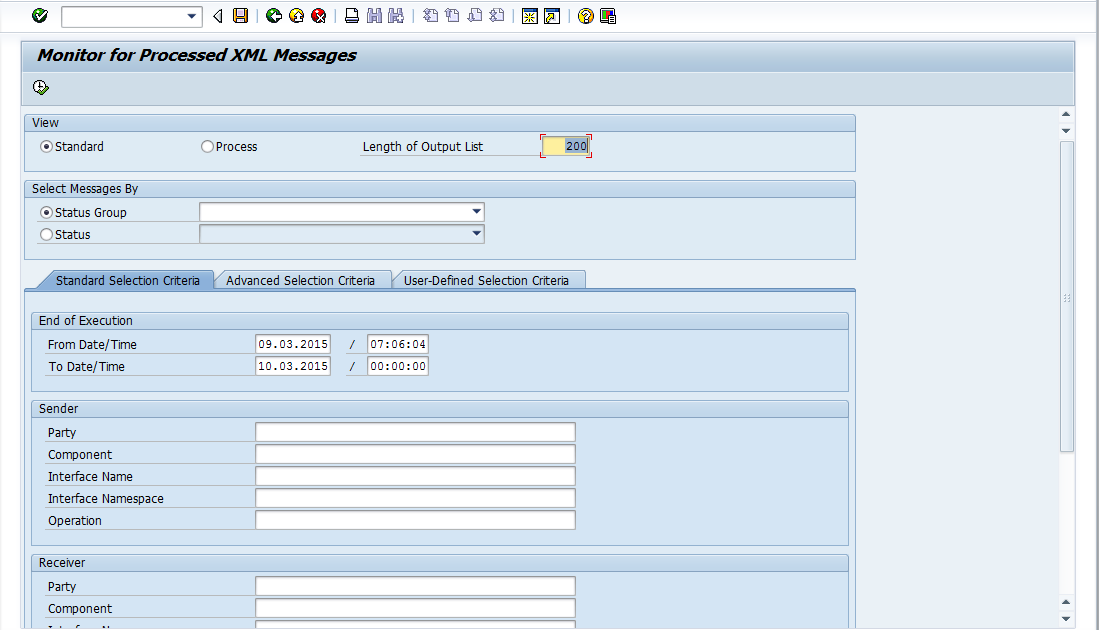Select the Status Group radio button
Image resolution: width=1099 pixels, height=630 pixels.
[46, 212]
